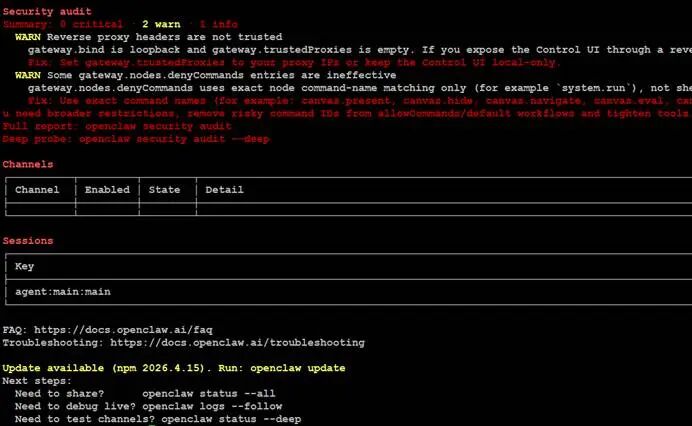Click the 'agent:main:main' session row
The image size is (692, 426).
coord(63,292)
